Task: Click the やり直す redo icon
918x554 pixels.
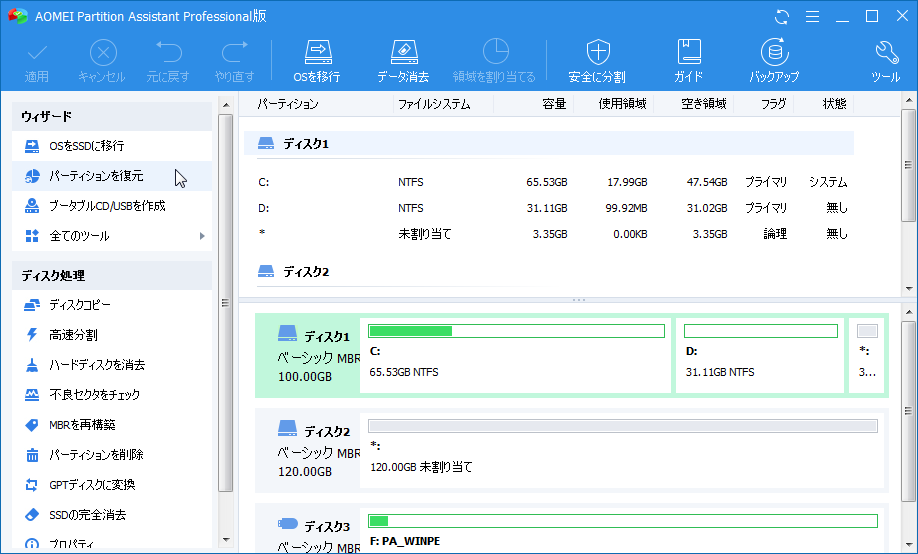Action: pos(234,61)
